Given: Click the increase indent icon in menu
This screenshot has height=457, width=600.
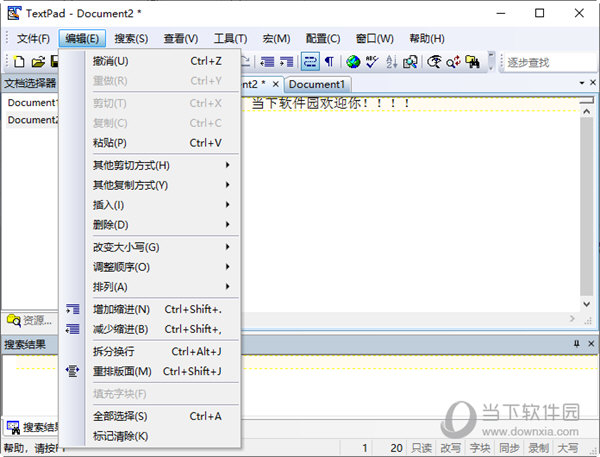Looking at the screenshot, I should tap(72, 310).
